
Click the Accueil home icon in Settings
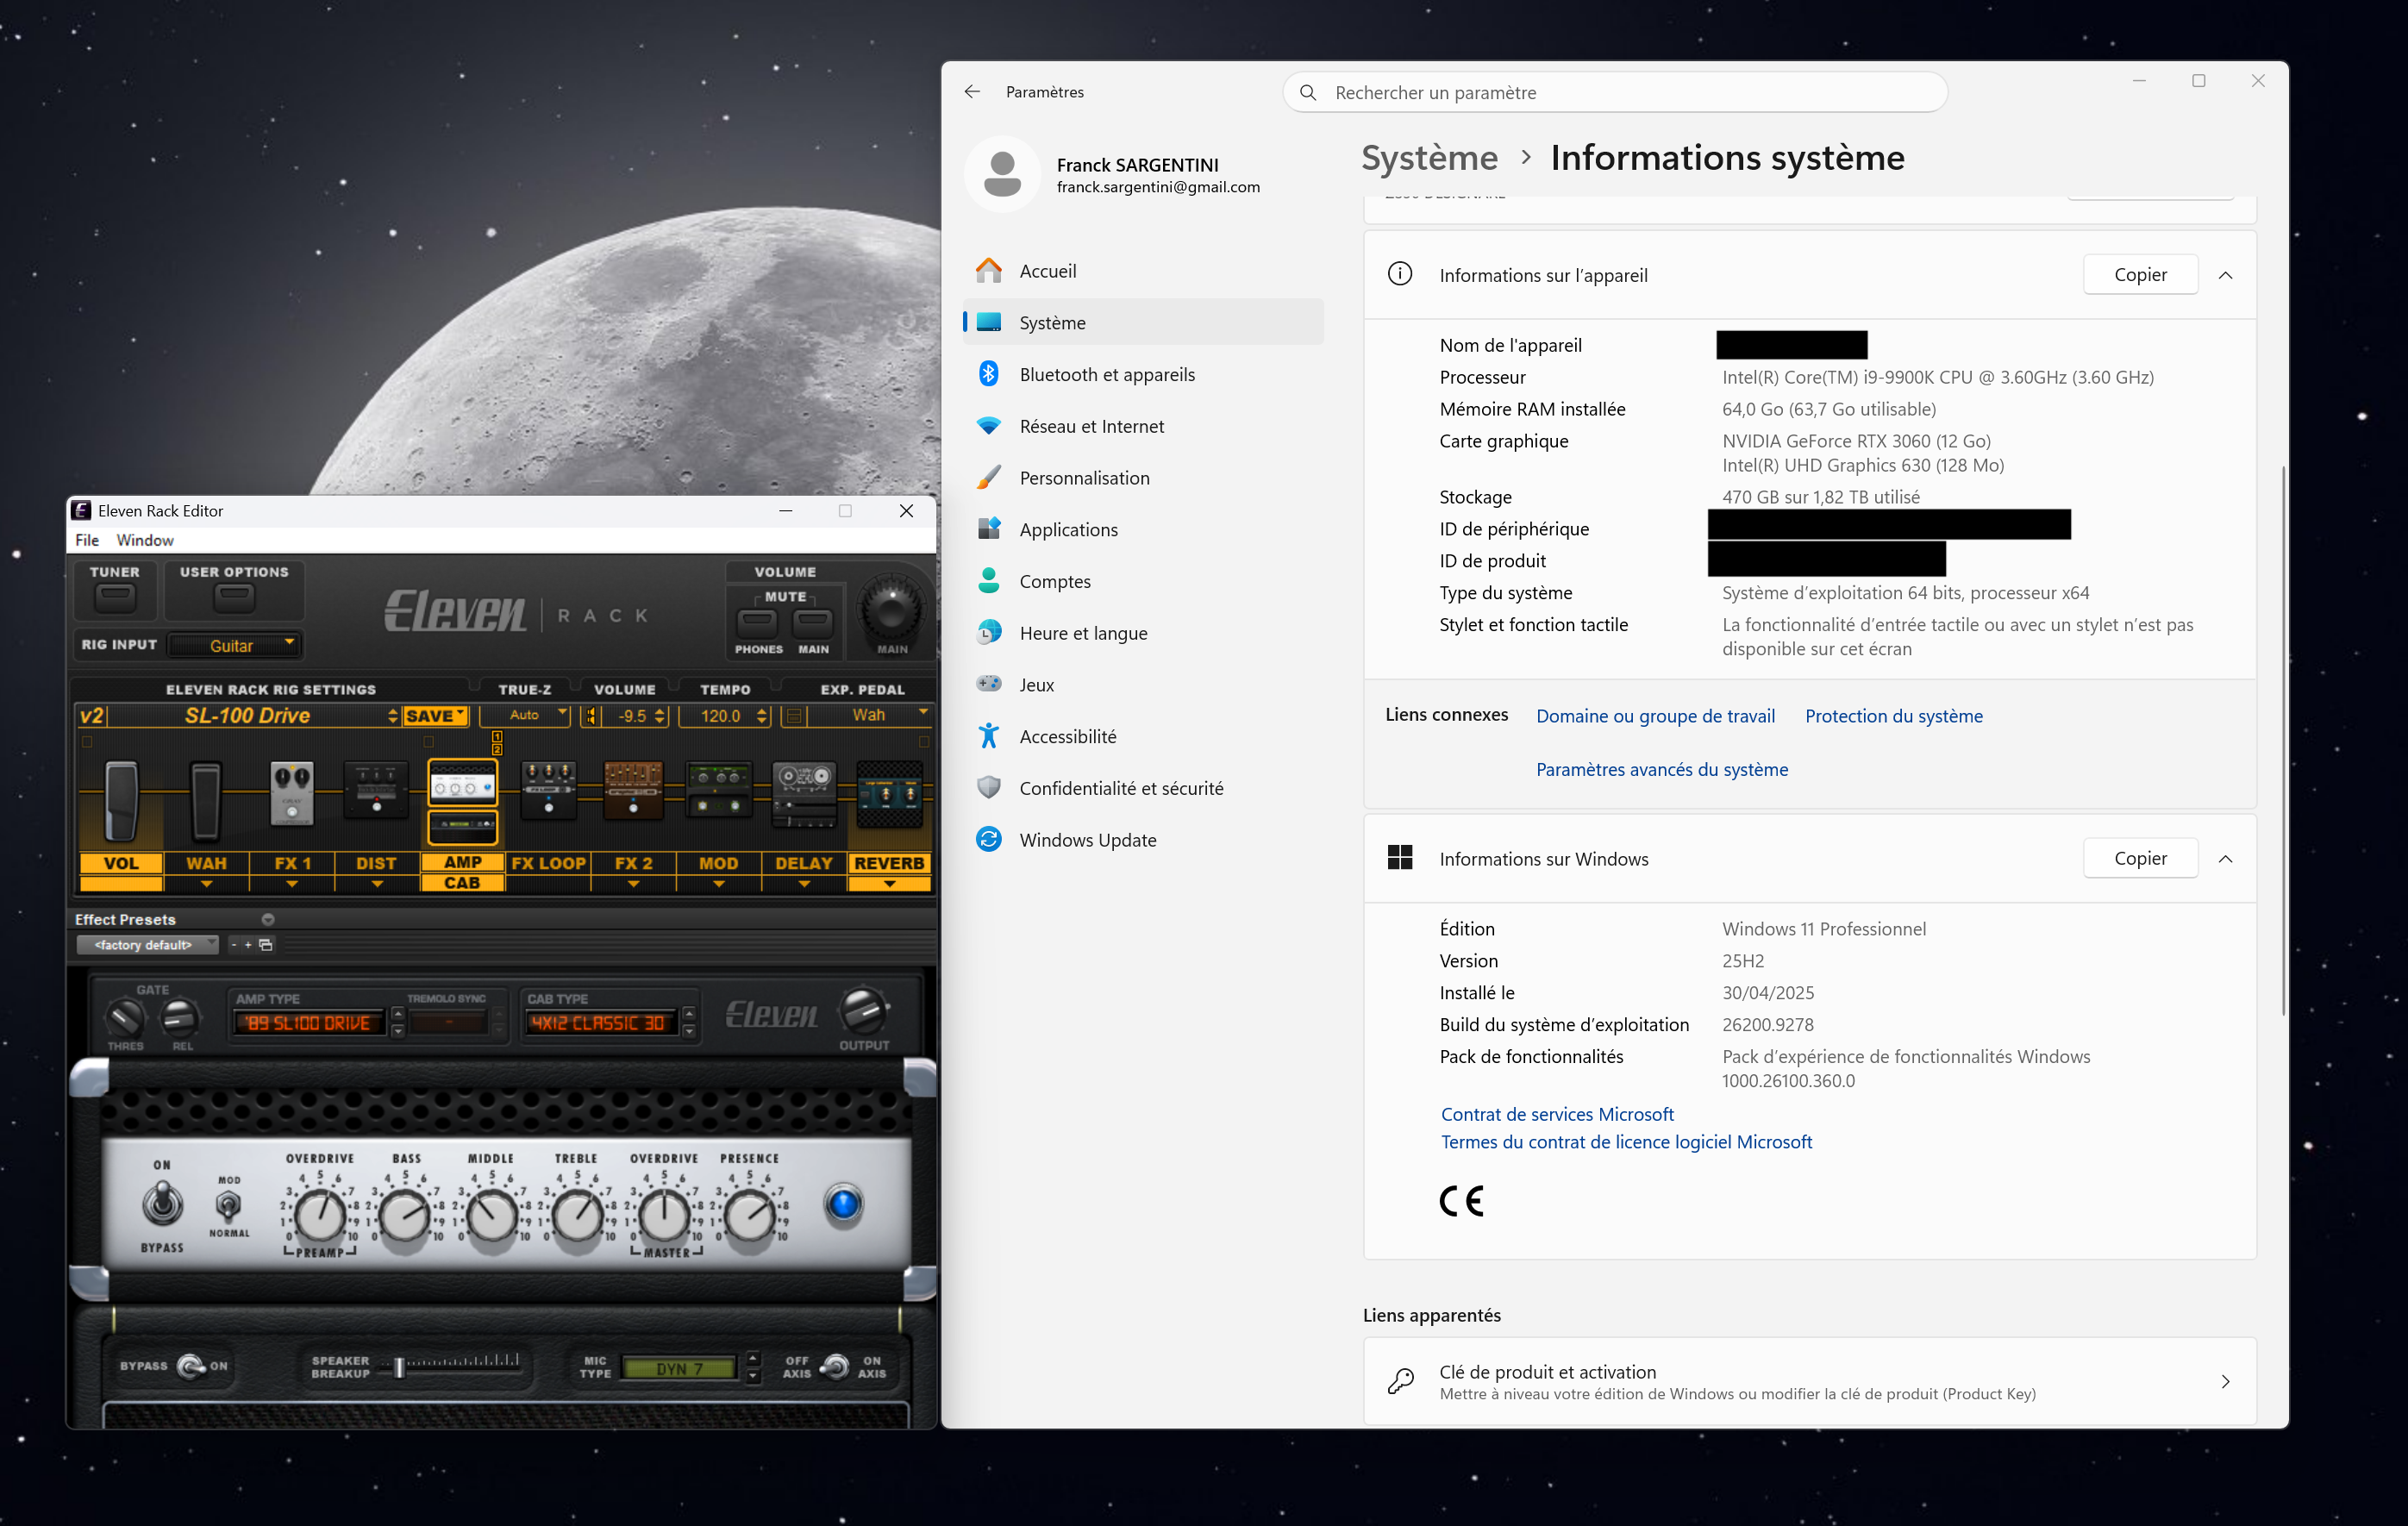coord(988,270)
